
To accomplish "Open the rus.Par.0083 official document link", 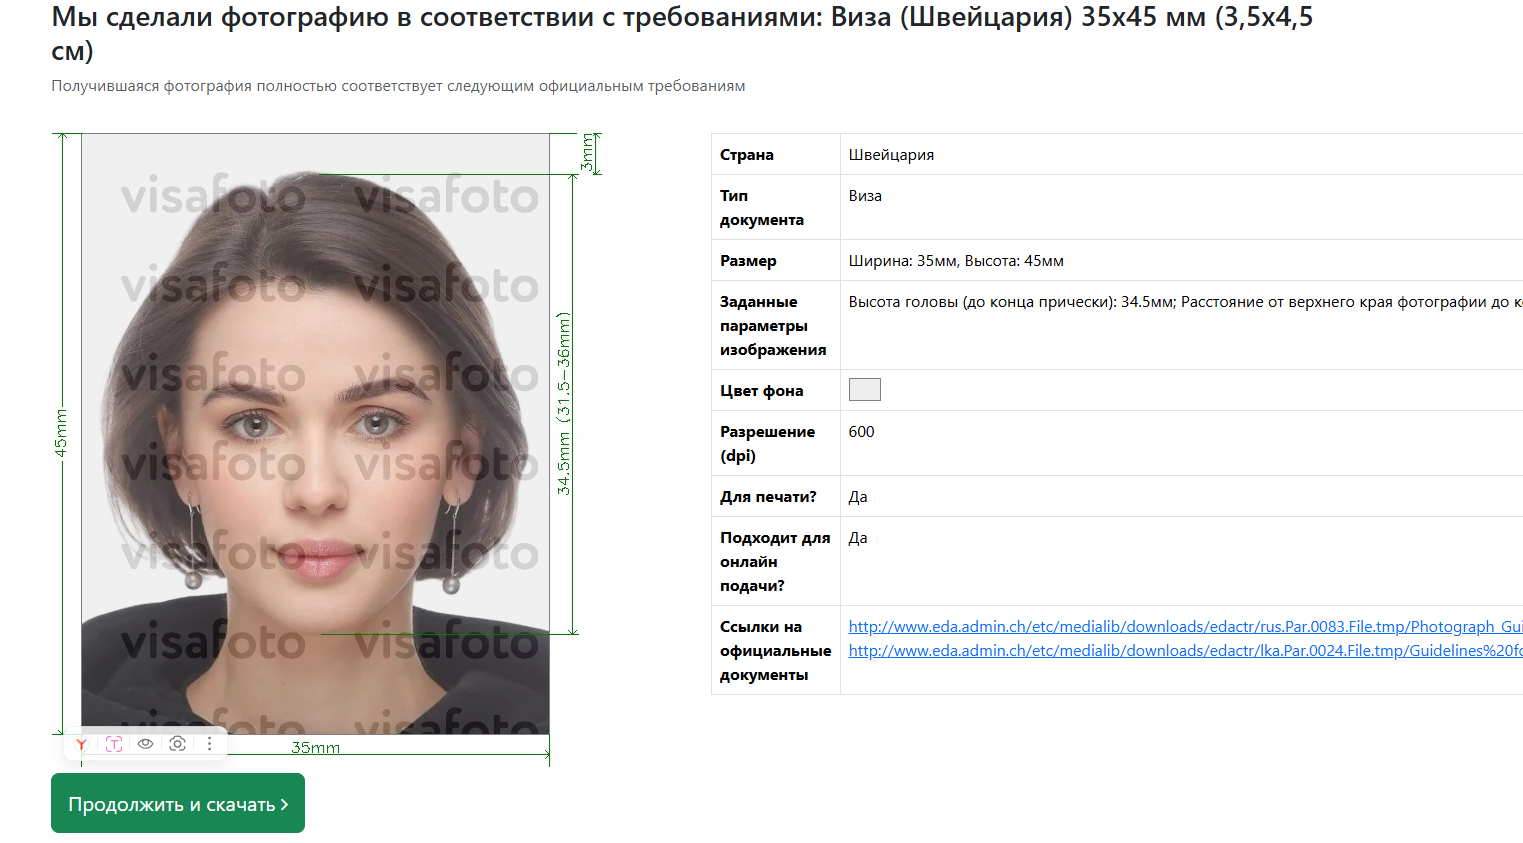I will (x=1185, y=626).
